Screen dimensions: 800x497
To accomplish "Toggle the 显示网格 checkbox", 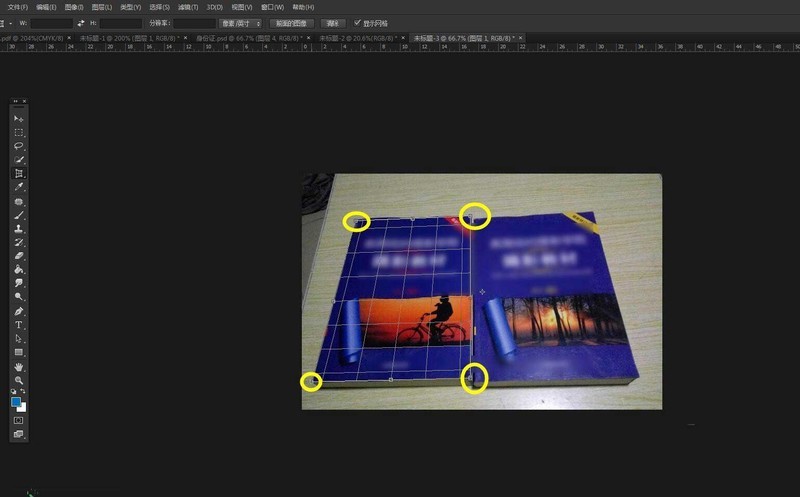I will click(358, 22).
